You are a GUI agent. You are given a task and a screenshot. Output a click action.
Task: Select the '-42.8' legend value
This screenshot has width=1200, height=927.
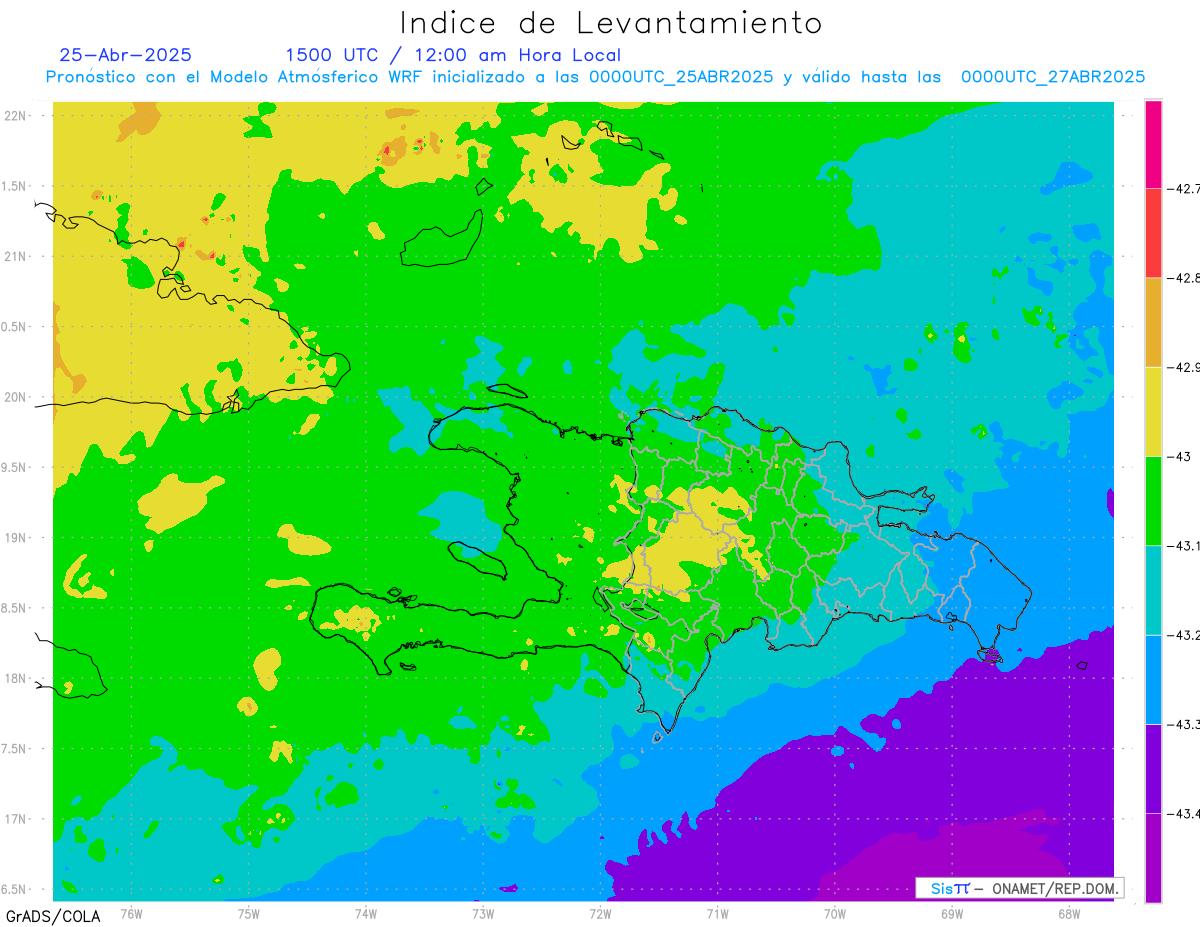(1183, 278)
